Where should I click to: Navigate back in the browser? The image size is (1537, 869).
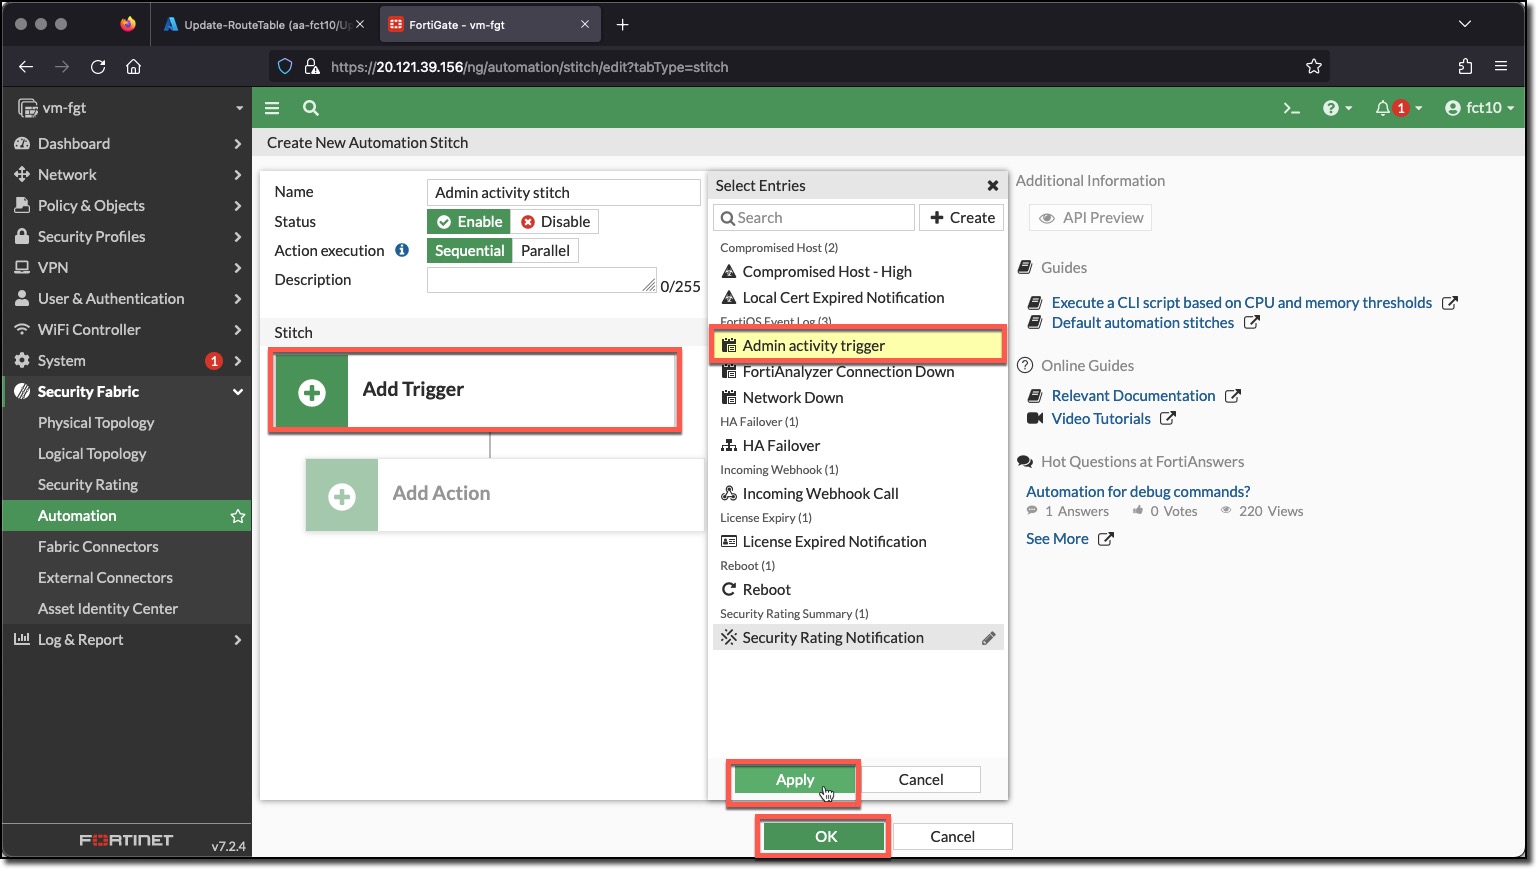(26, 67)
